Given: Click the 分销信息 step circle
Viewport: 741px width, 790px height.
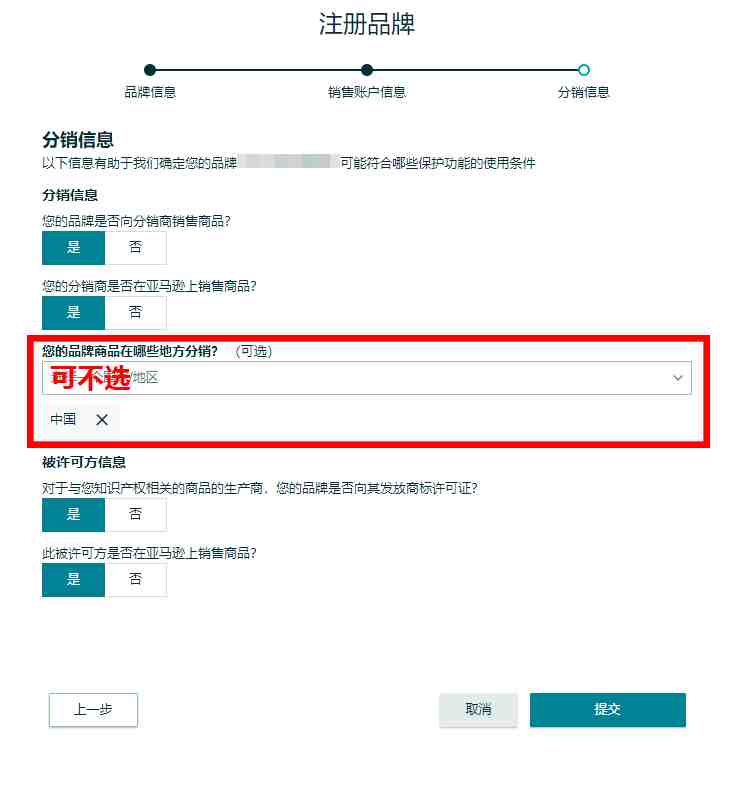Looking at the screenshot, I should (x=584, y=70).
